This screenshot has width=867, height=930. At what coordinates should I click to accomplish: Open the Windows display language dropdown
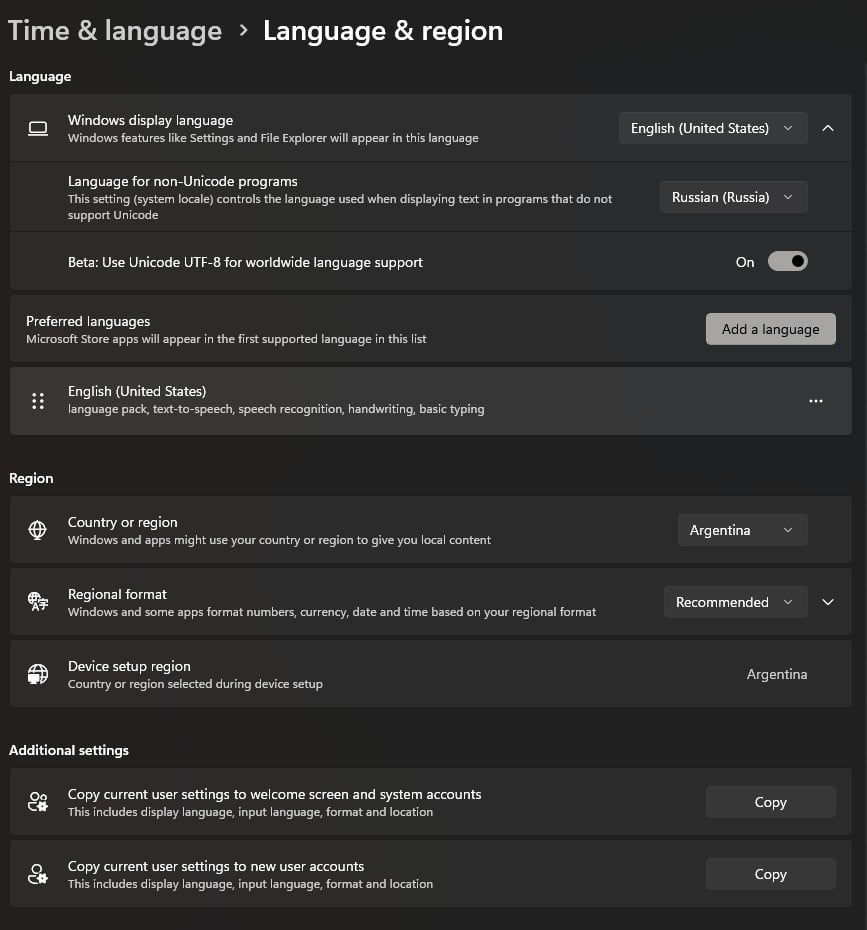712,128
